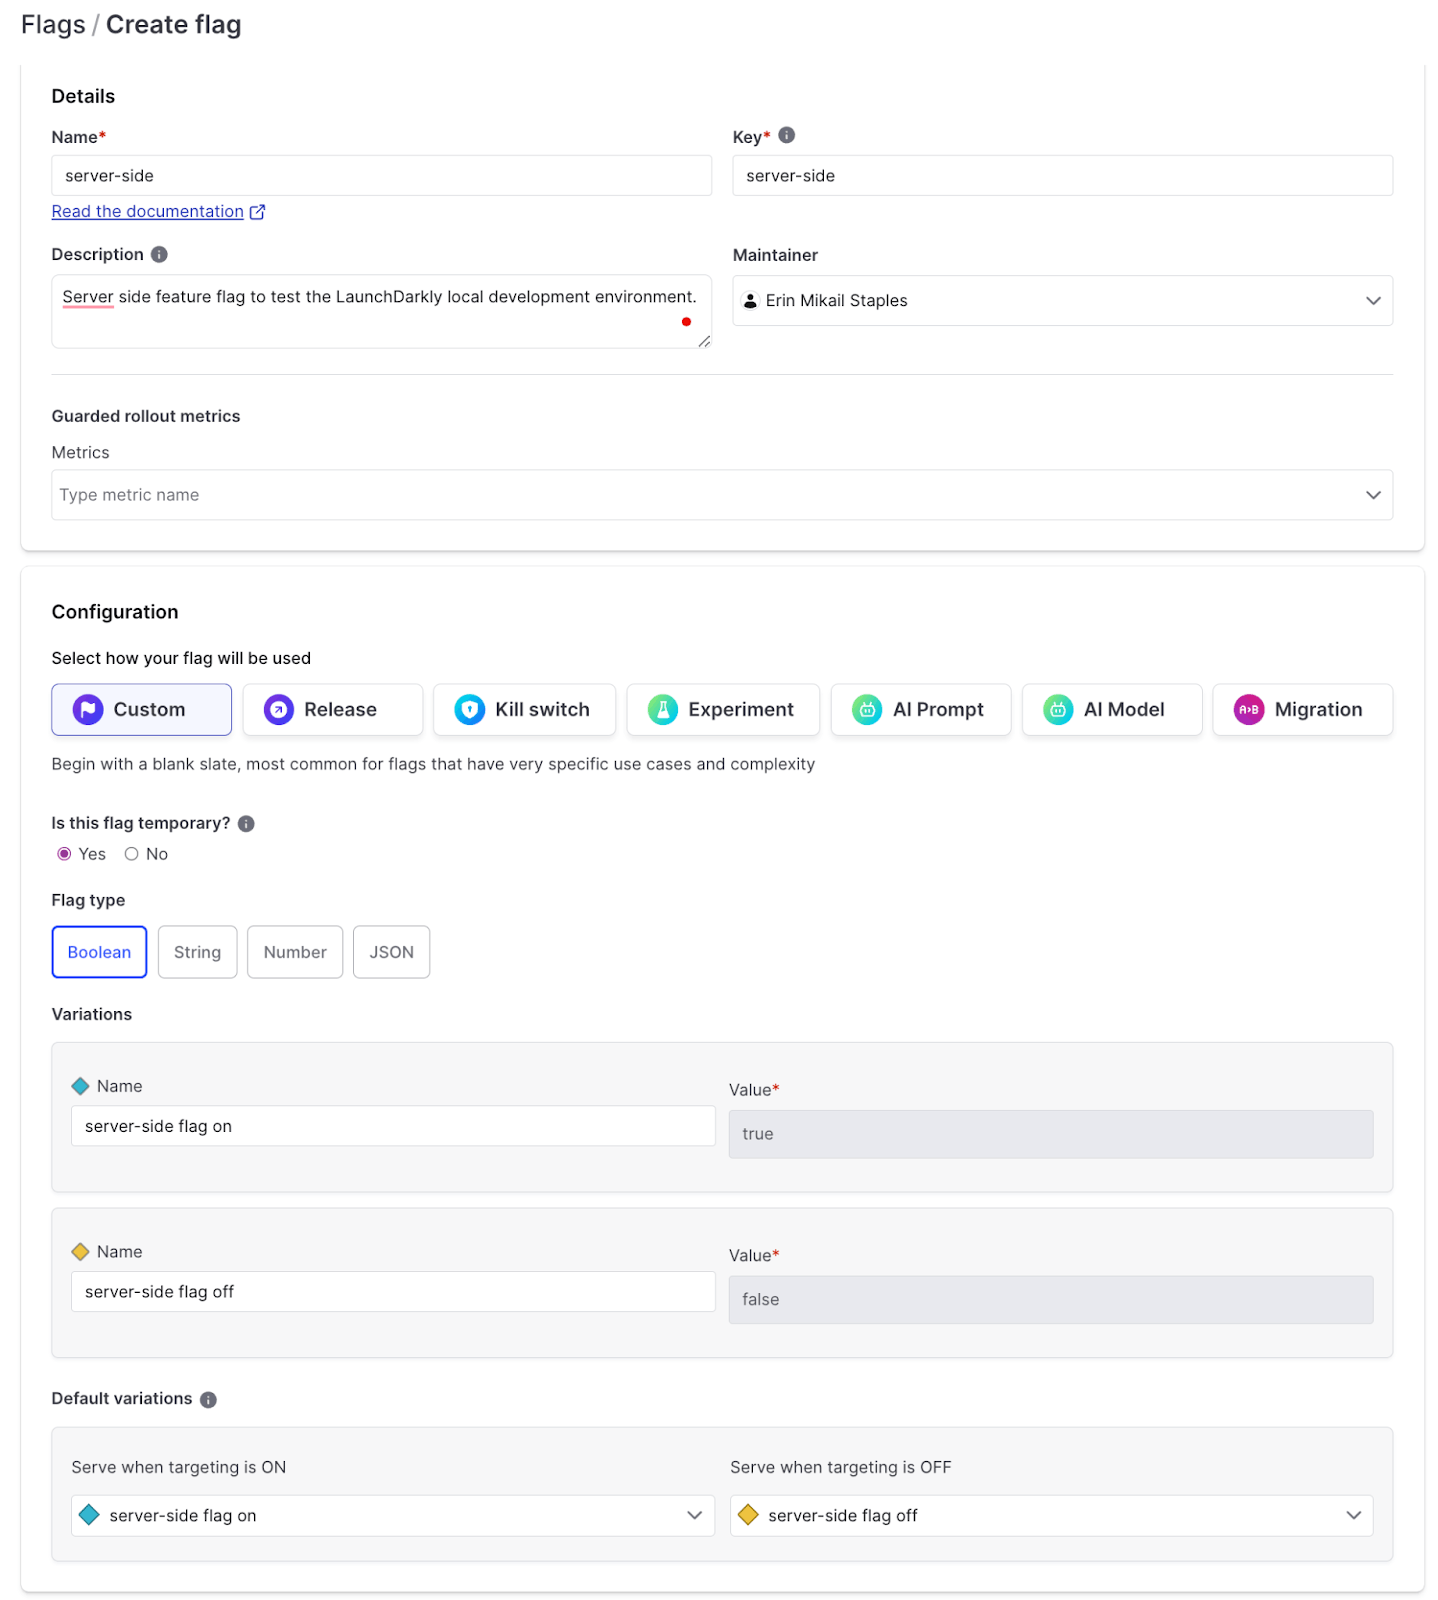Click the Default variations info icon
Image resolution: width=1438 pixels, height=1600 pixels.
208,1399
